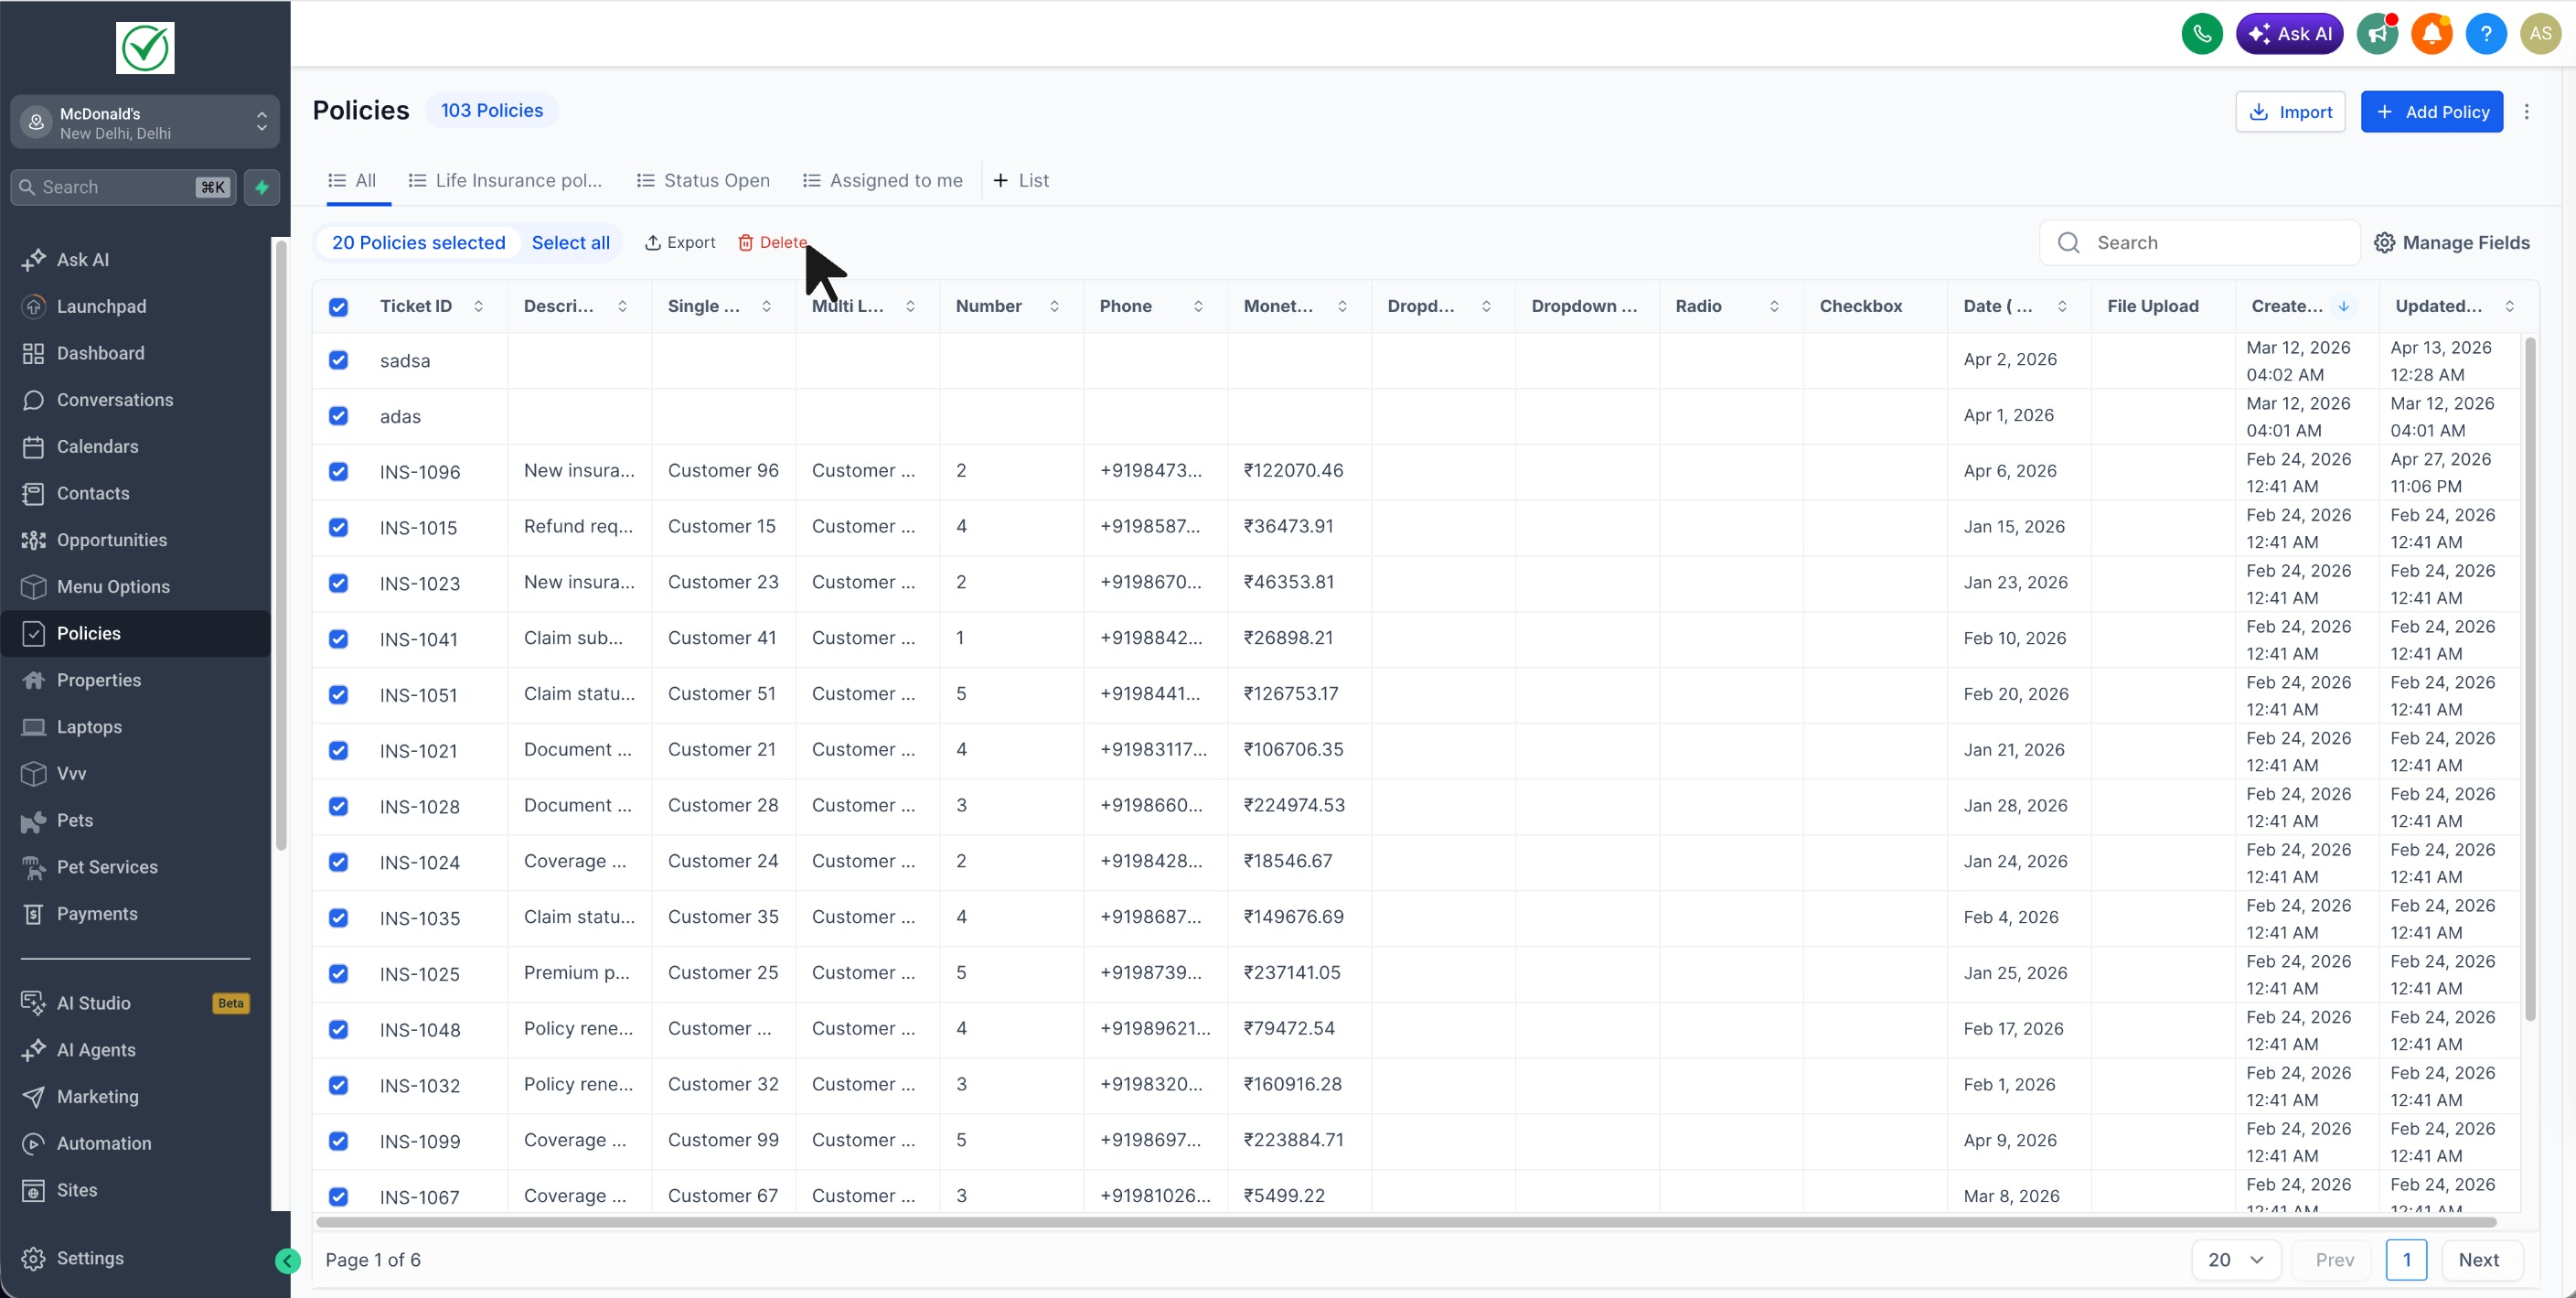2576x1298 pixels.
Task: Add a new List tab
Action: (1020, 181)
